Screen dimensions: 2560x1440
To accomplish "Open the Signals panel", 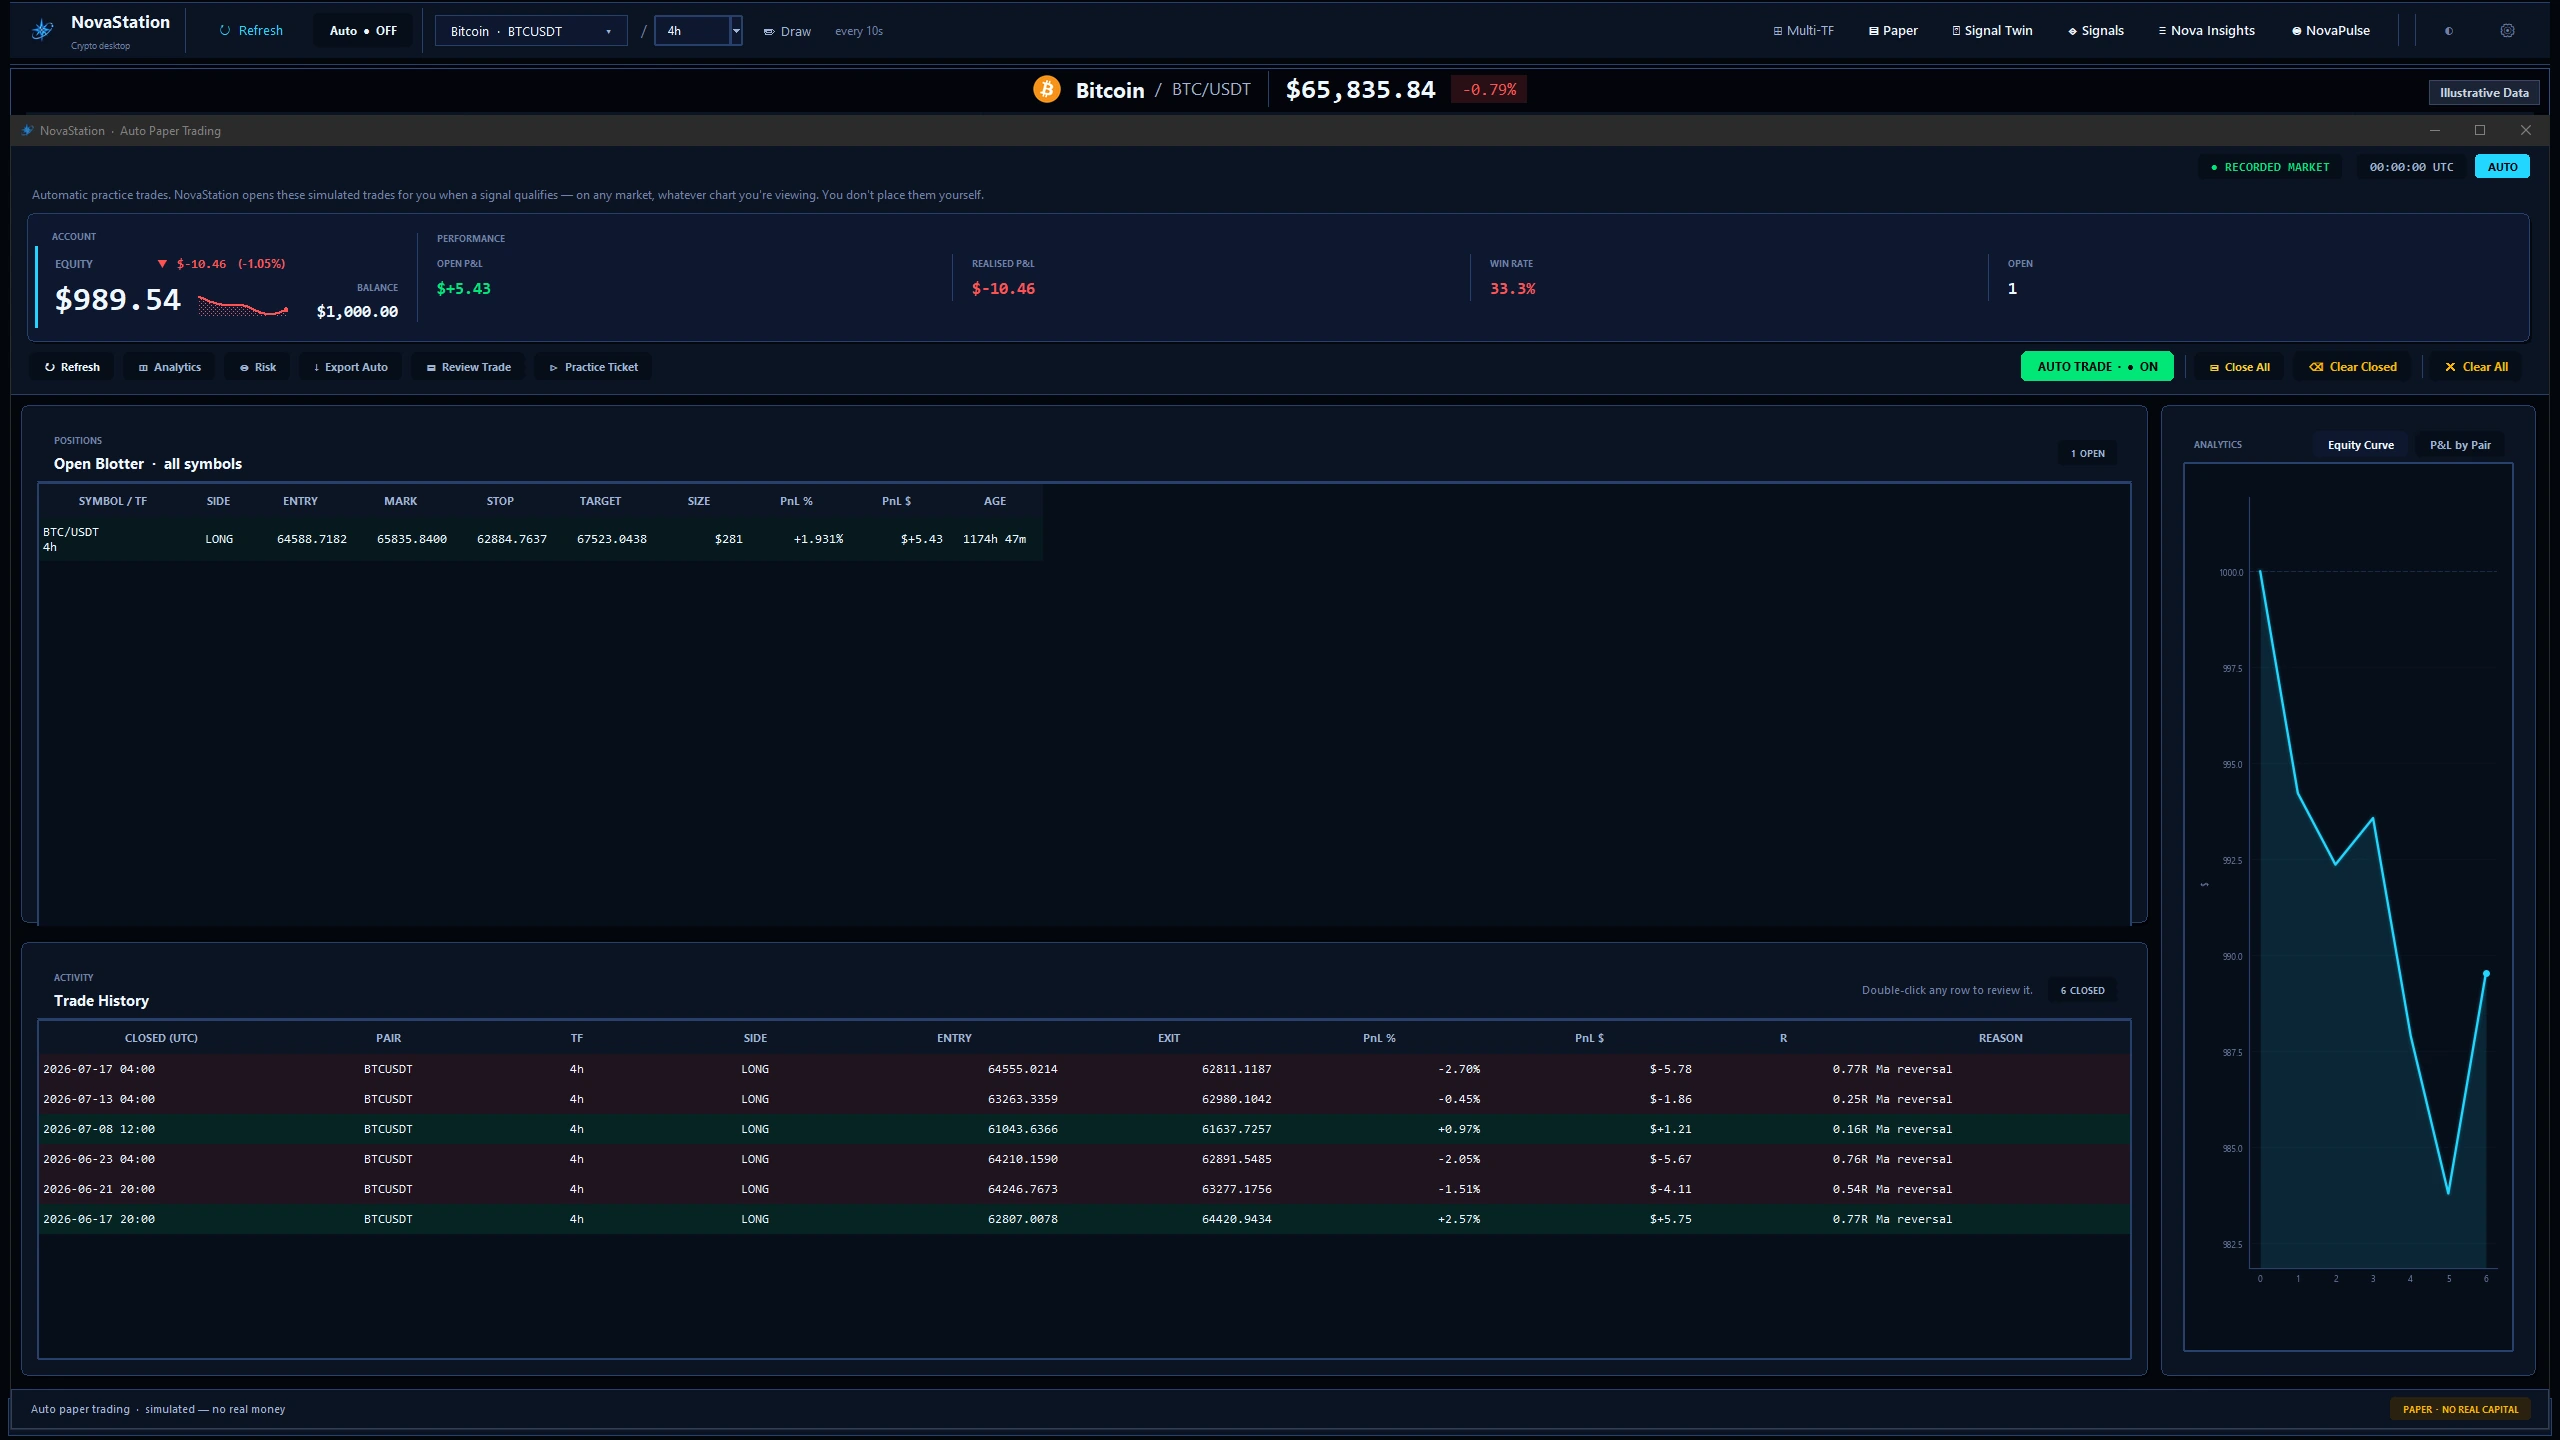I will pos(2095,30).
